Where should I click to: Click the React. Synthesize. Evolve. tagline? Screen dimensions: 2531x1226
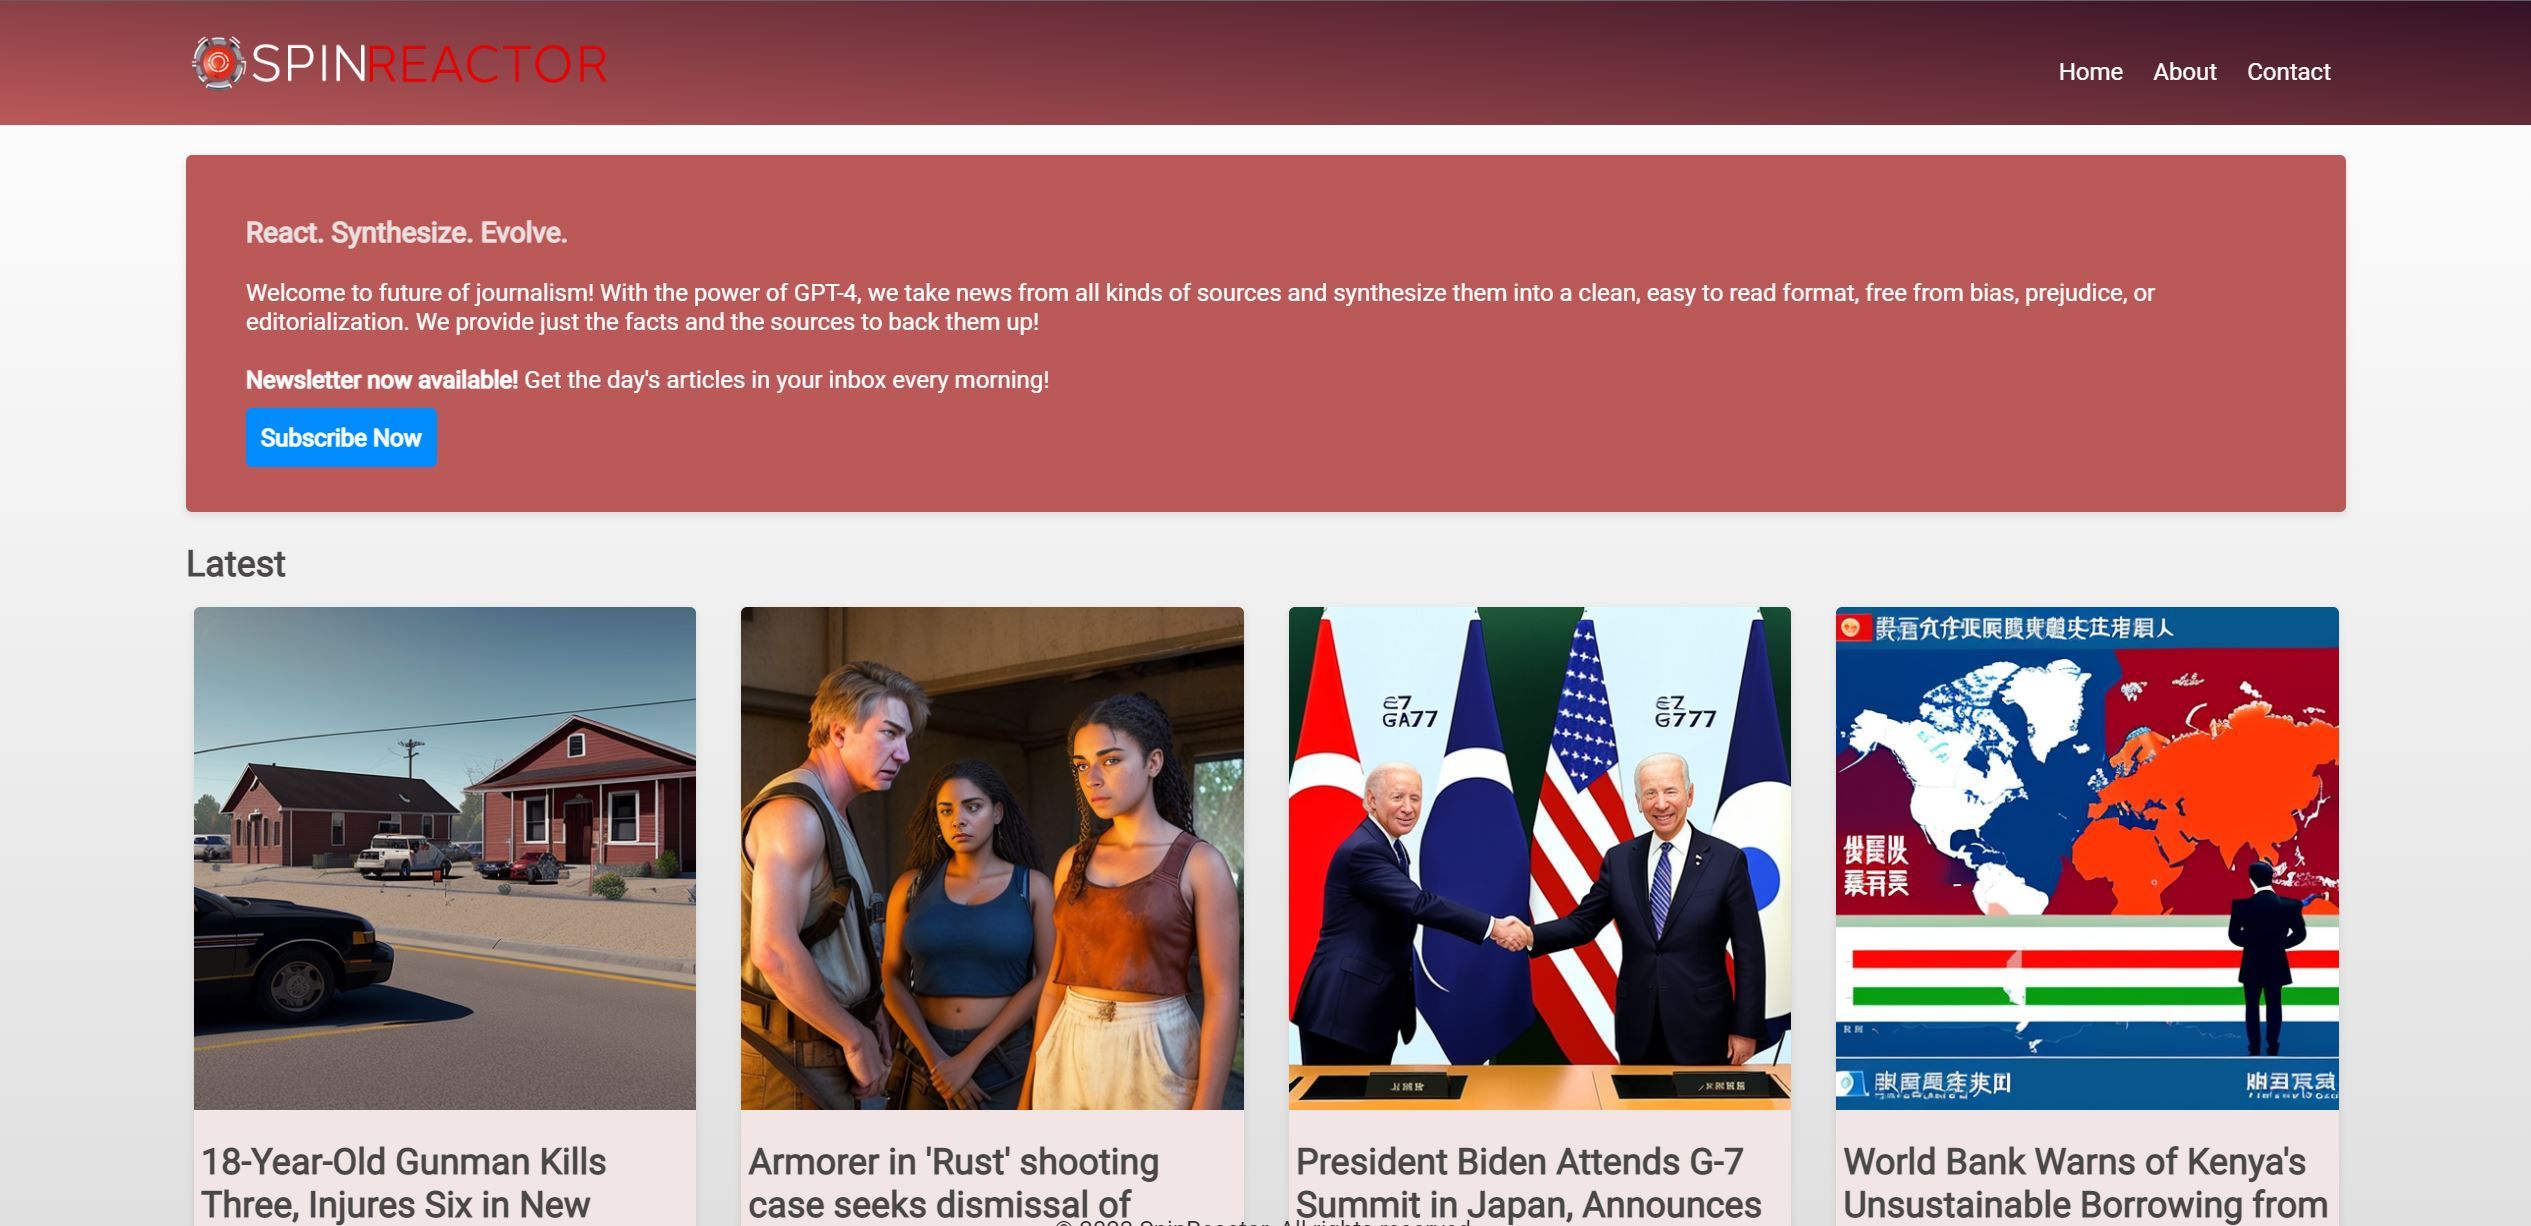[406, 233]
